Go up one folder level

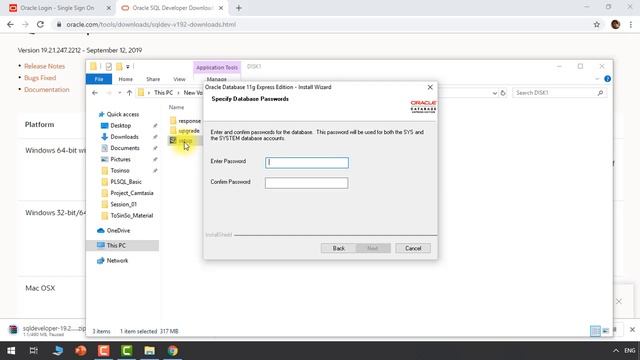[129, 93]
